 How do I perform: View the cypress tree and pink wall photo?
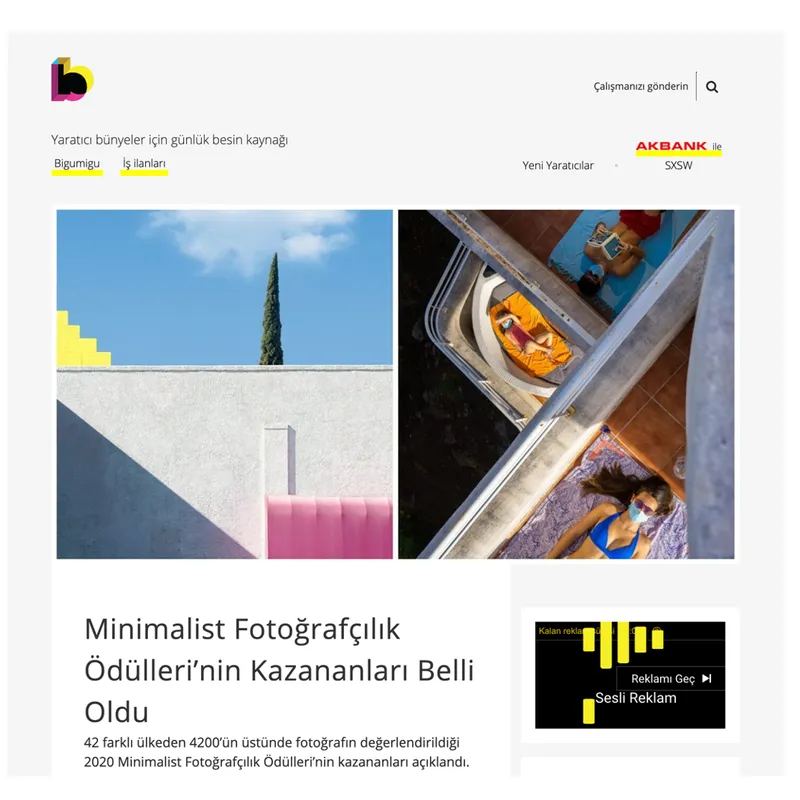[x=224, y=384]
